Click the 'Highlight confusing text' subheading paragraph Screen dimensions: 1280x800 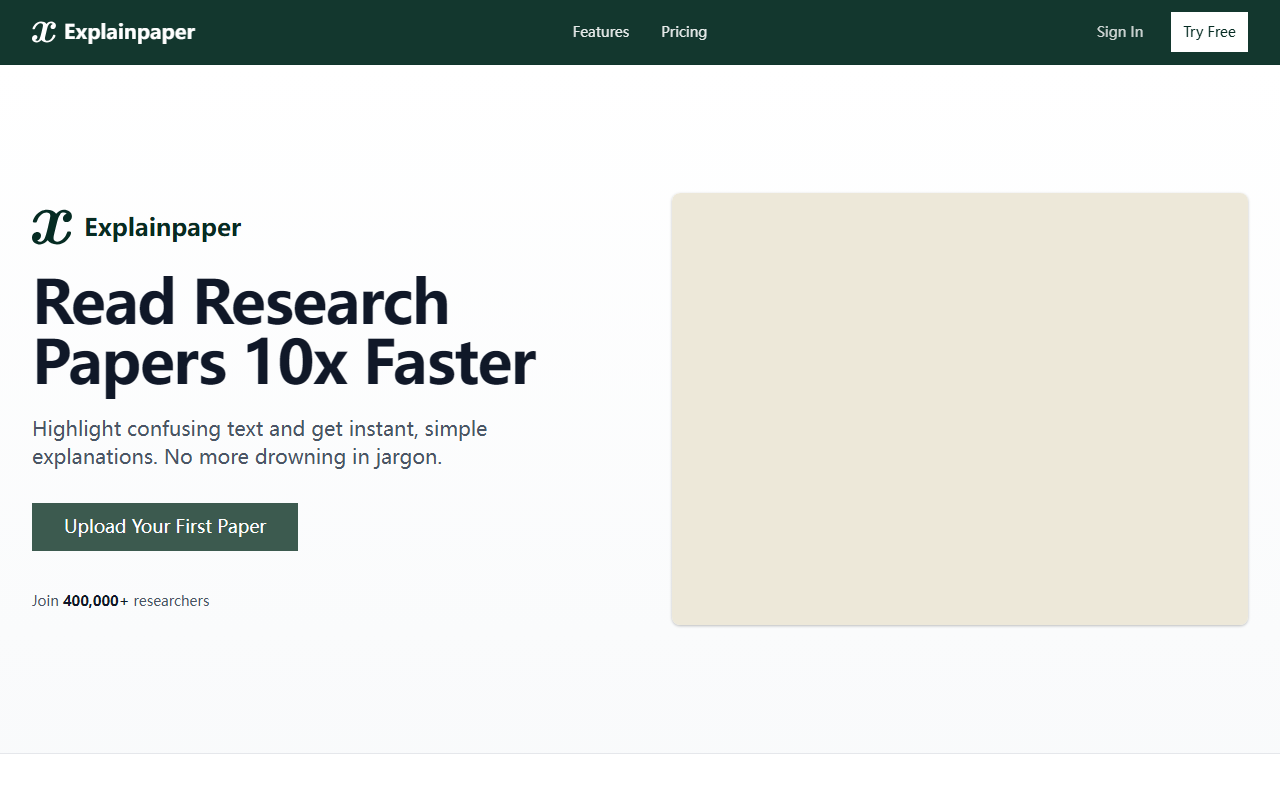coord(260,443)
